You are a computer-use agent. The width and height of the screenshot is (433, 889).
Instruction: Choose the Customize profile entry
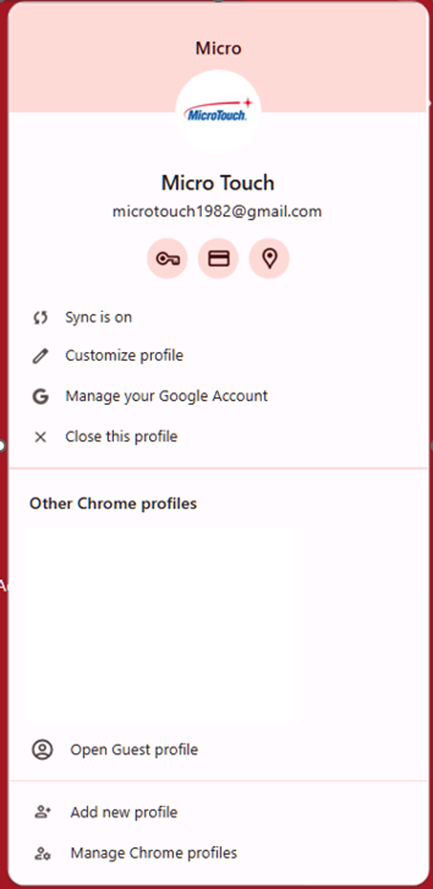click(x=218, y=356)
